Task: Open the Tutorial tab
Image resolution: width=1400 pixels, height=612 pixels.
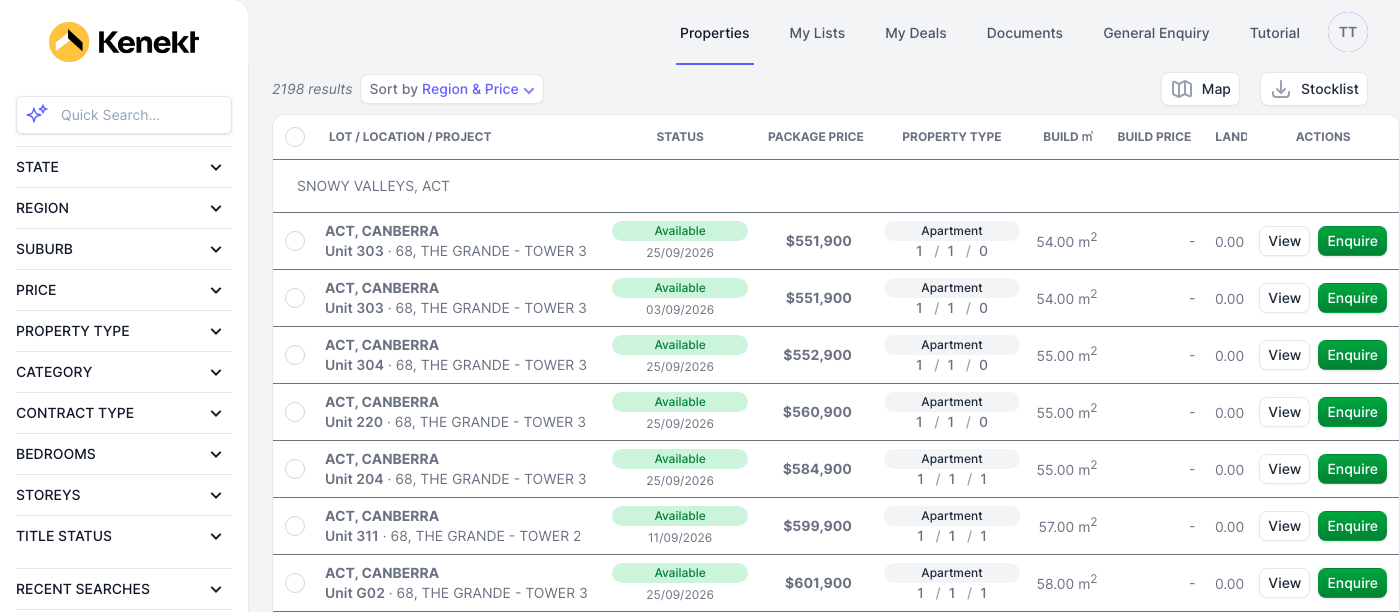Action: (1275, 33)
